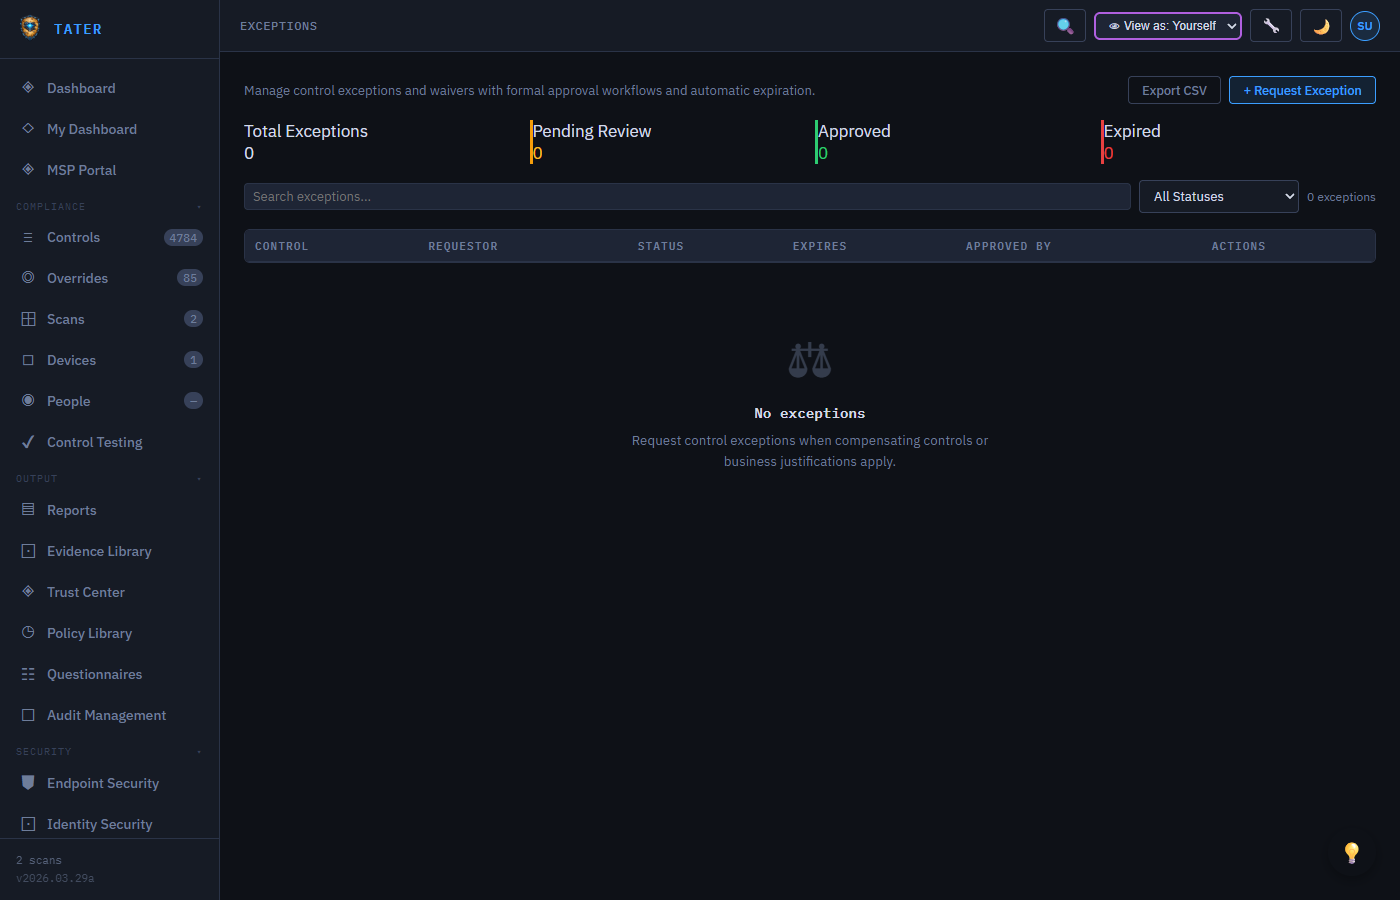Open the People page link
Viewport: 1400px width, 900px height.
[x=110, y=401]
